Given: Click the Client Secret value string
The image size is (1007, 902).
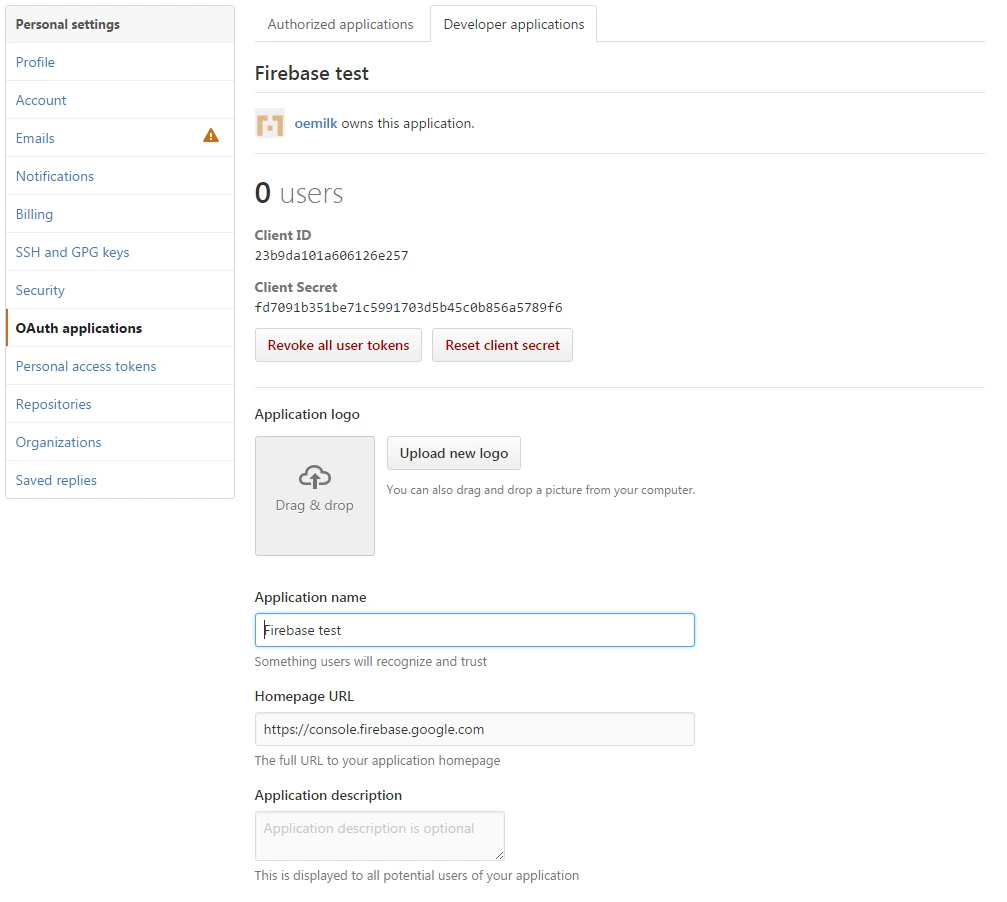Looking at the screenshot, I should click(x=408, y=308).
